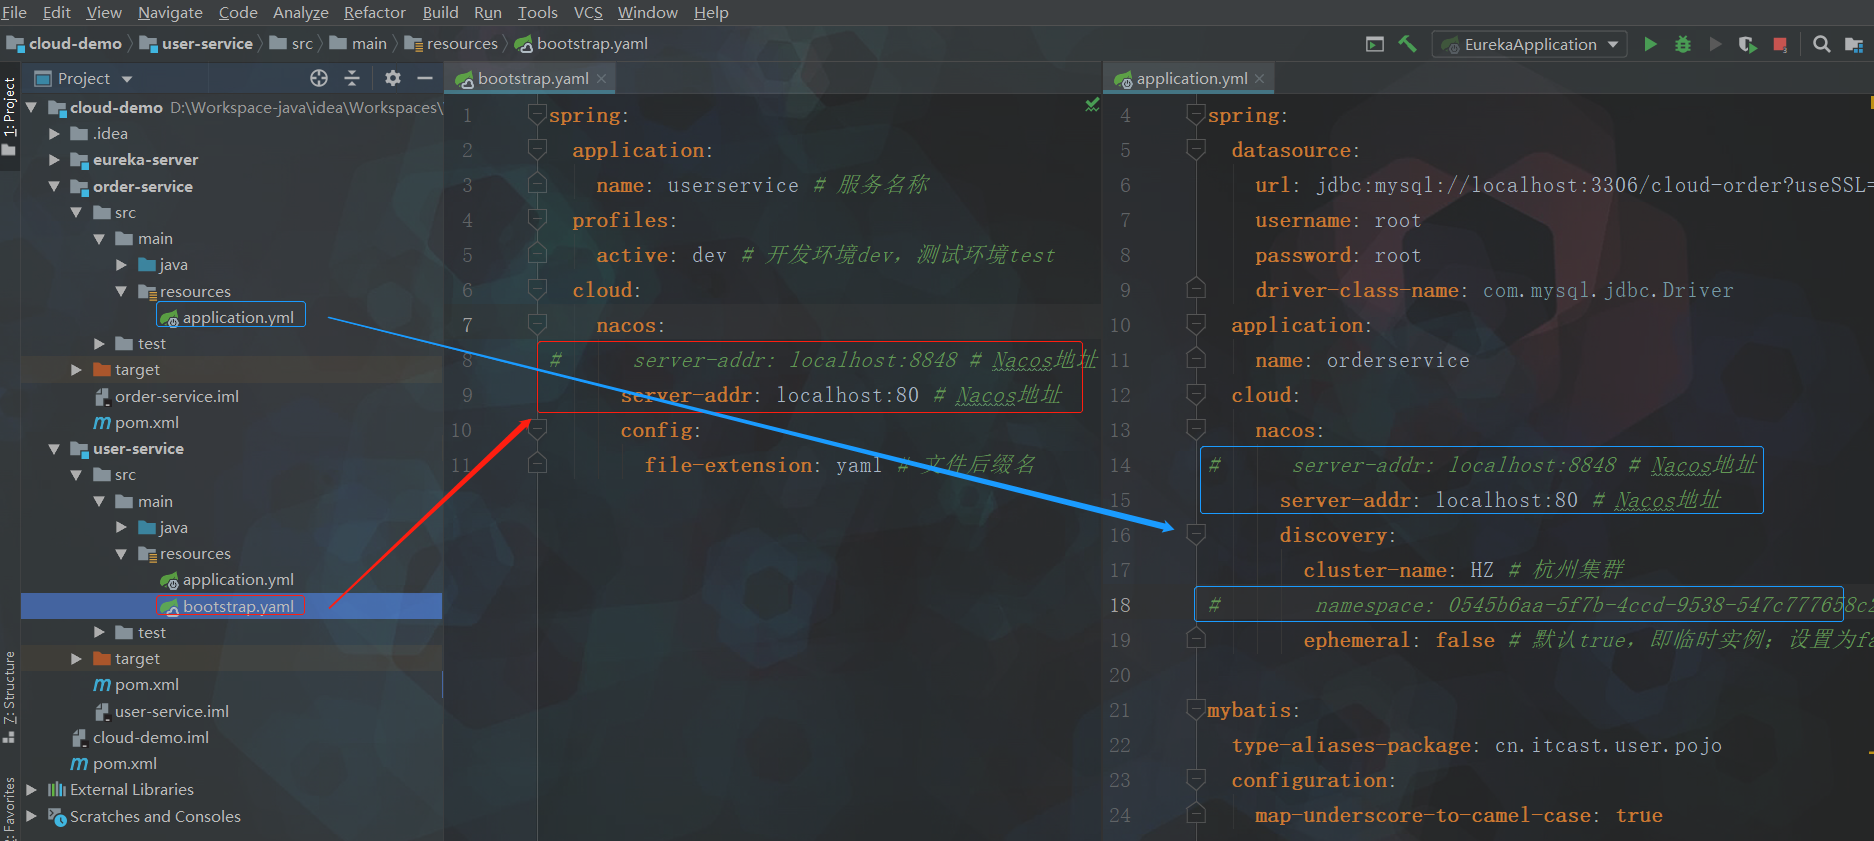Expand the eureka-server module

55,160
